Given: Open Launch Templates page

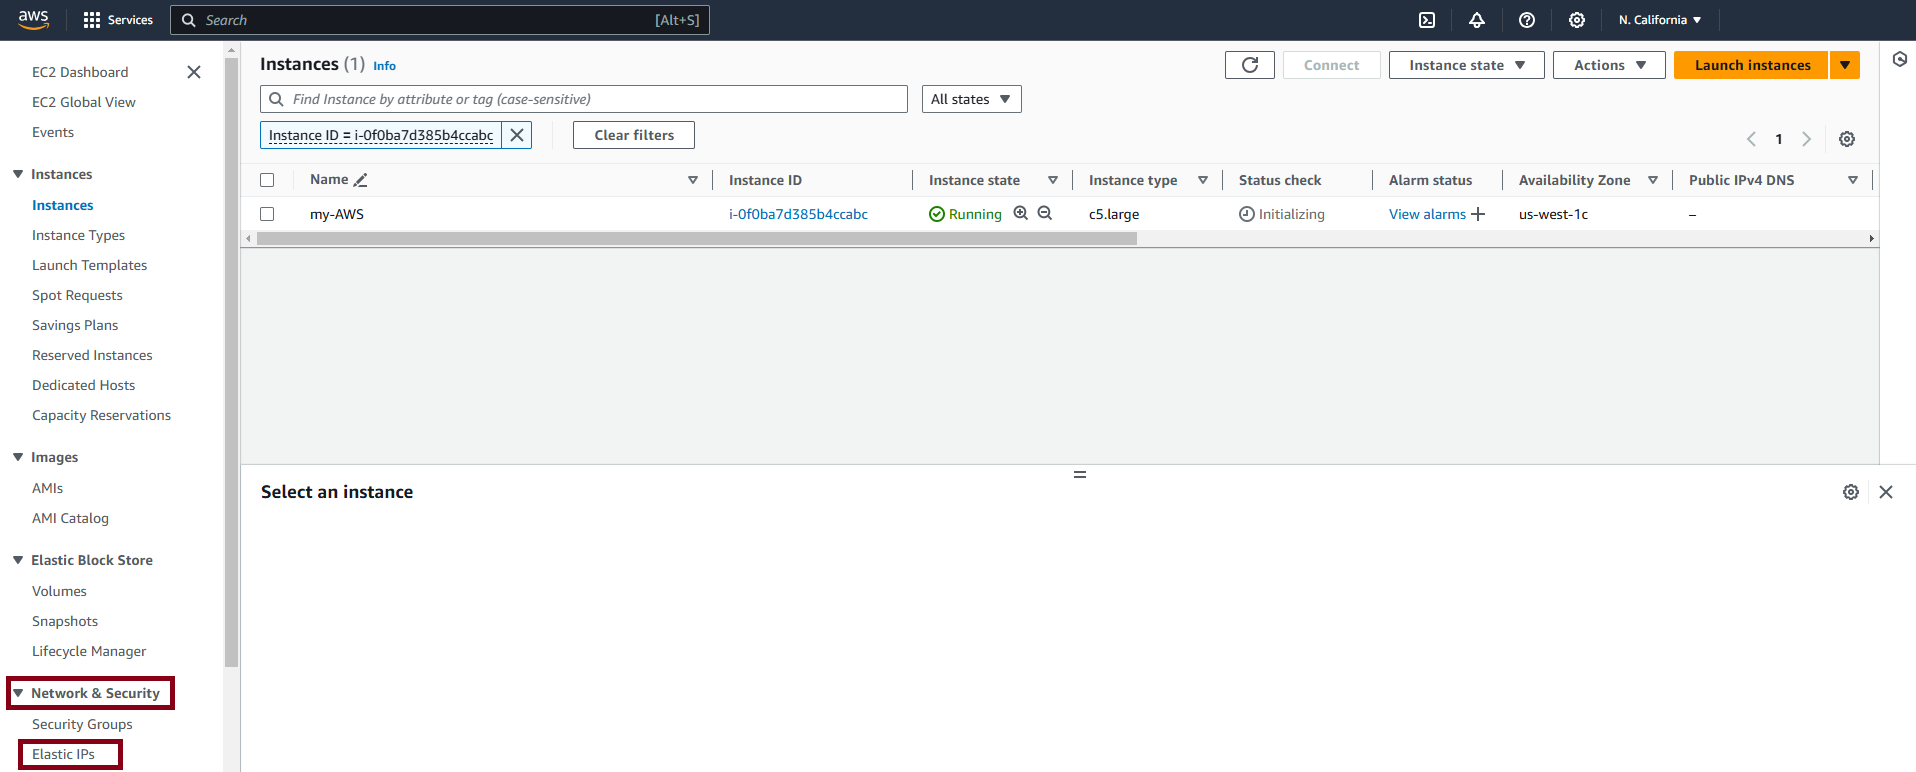Looking at the screenshot, I should point(90,265).
